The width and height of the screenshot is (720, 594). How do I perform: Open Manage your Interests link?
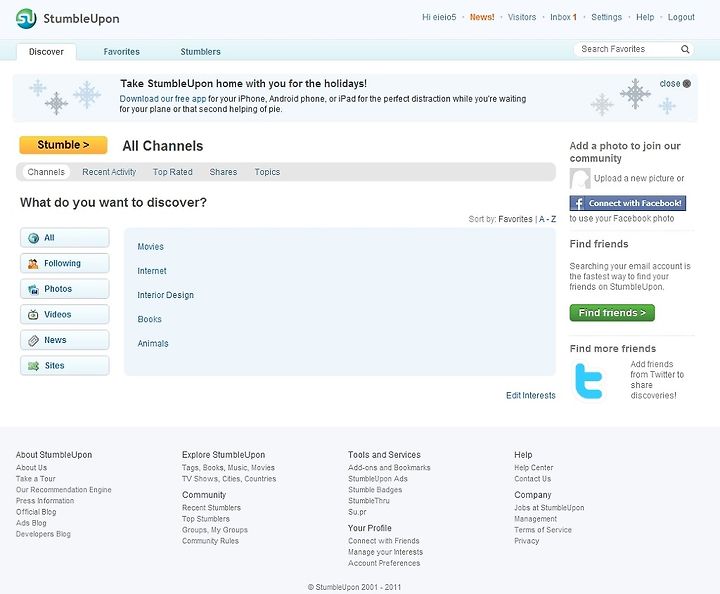(385, 552)
